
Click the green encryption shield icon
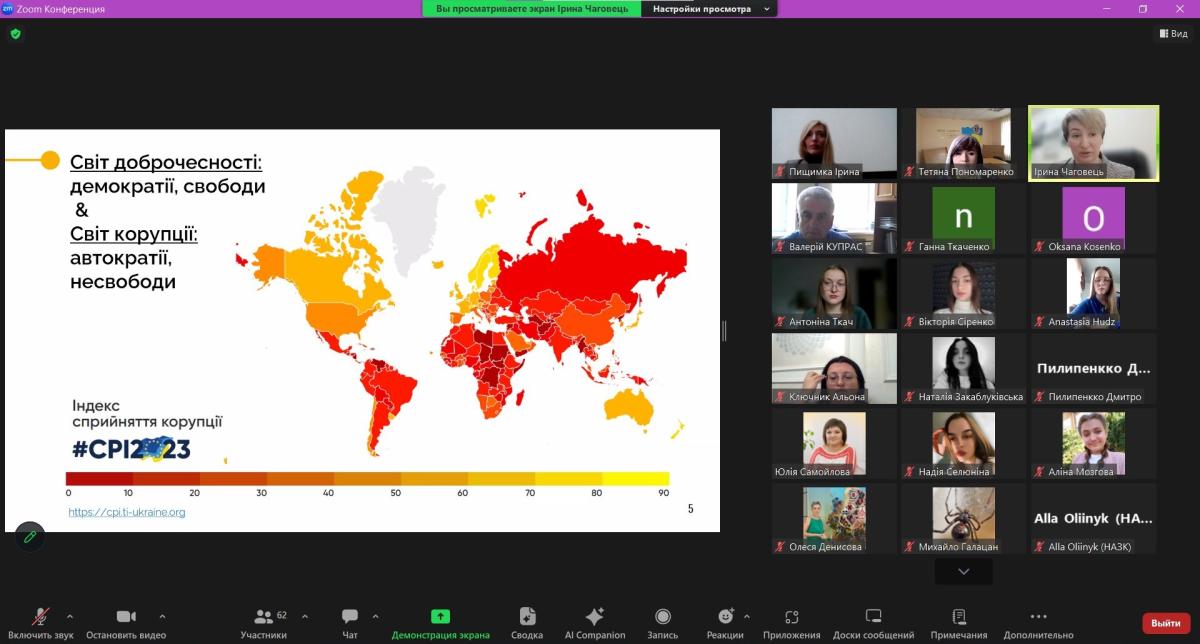coord(15,33)
